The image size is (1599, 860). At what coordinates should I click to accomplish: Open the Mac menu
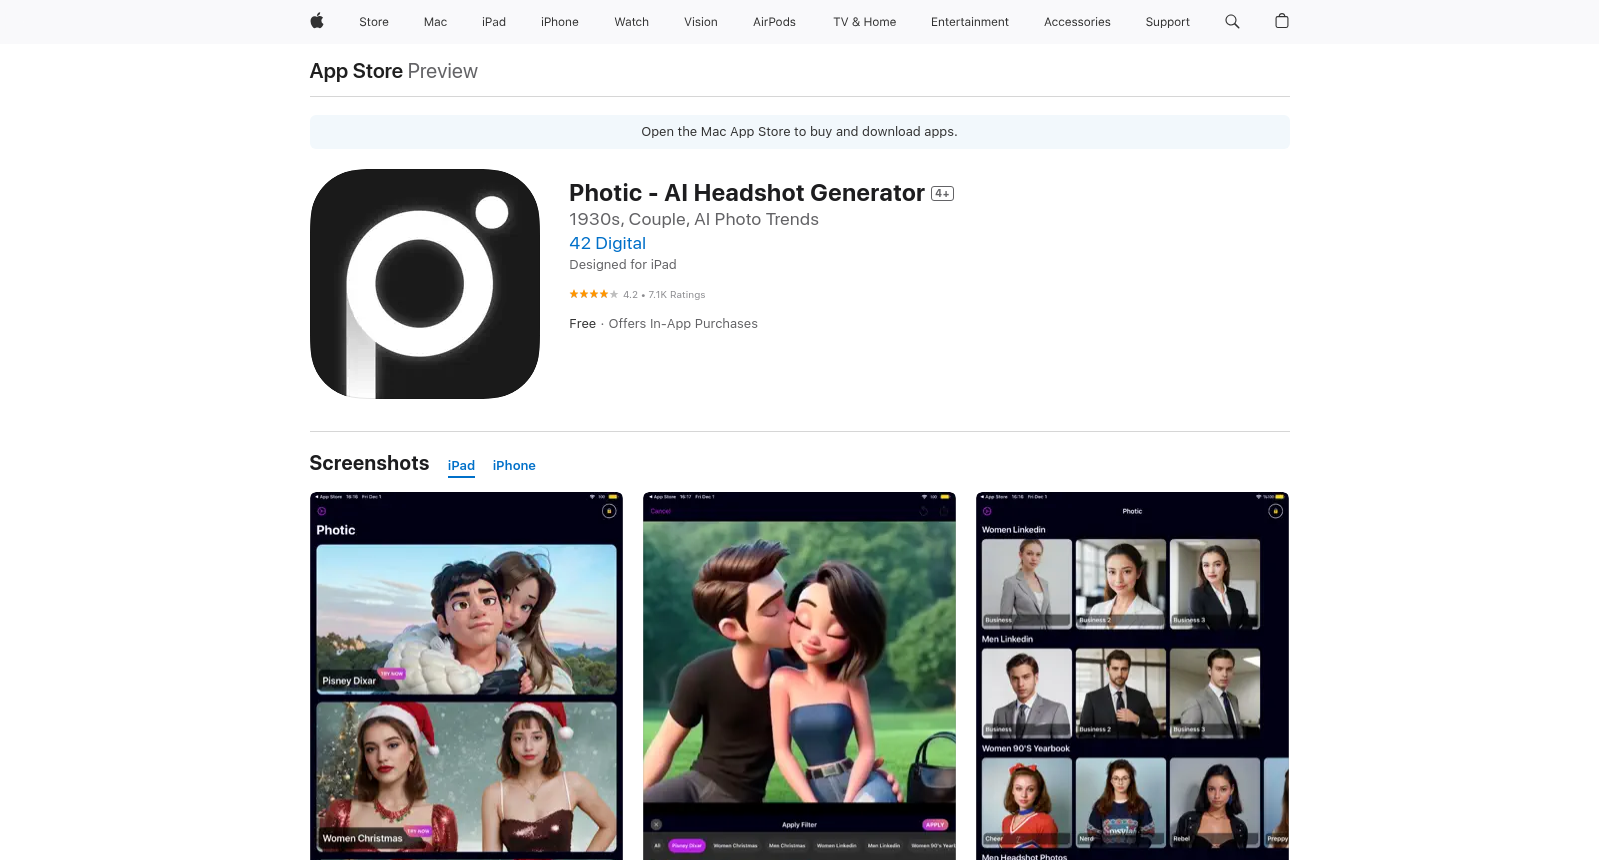pos(435,22)
